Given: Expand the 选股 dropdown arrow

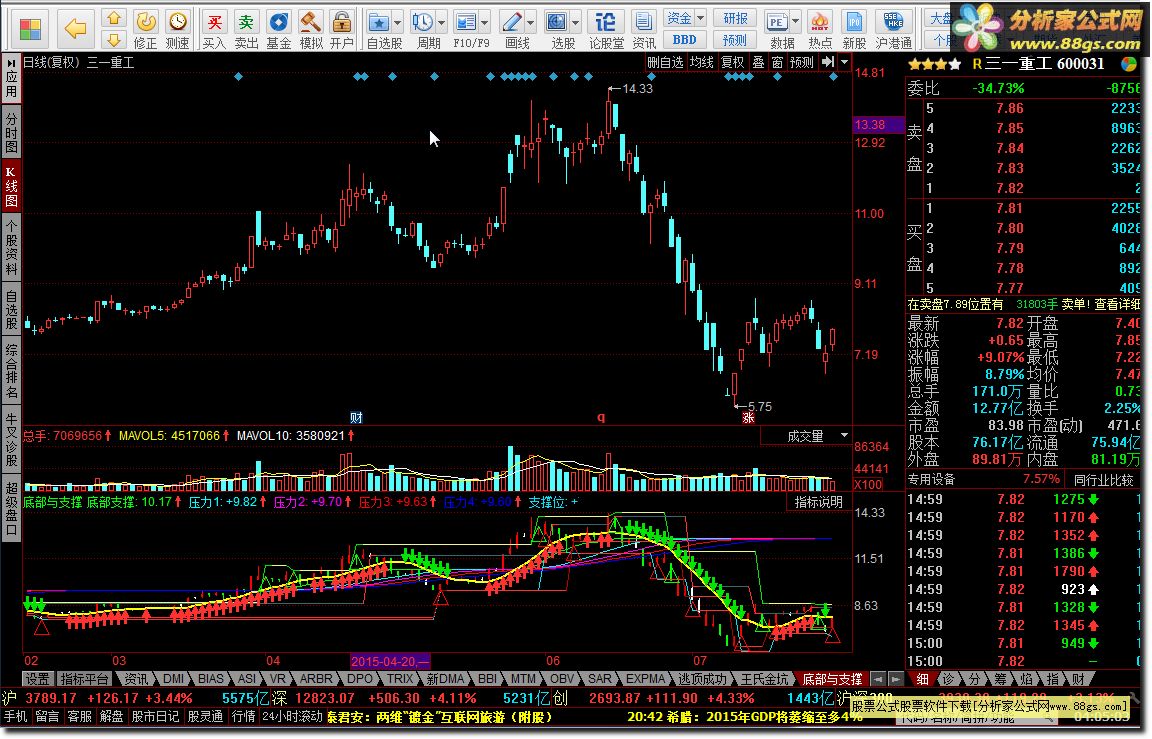Looking at the screenshot, I should [576, 23].
